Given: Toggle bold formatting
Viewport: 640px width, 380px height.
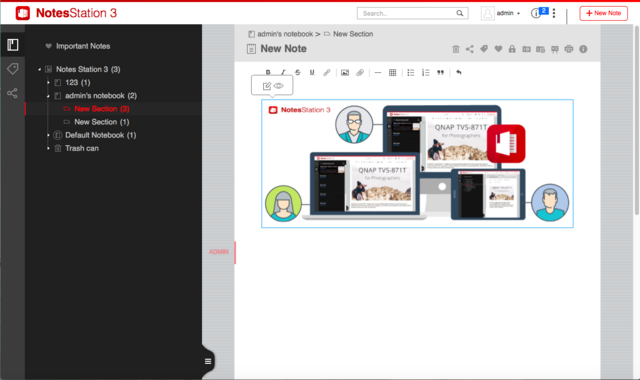Looking at the screenshot, I should point(268,72).
